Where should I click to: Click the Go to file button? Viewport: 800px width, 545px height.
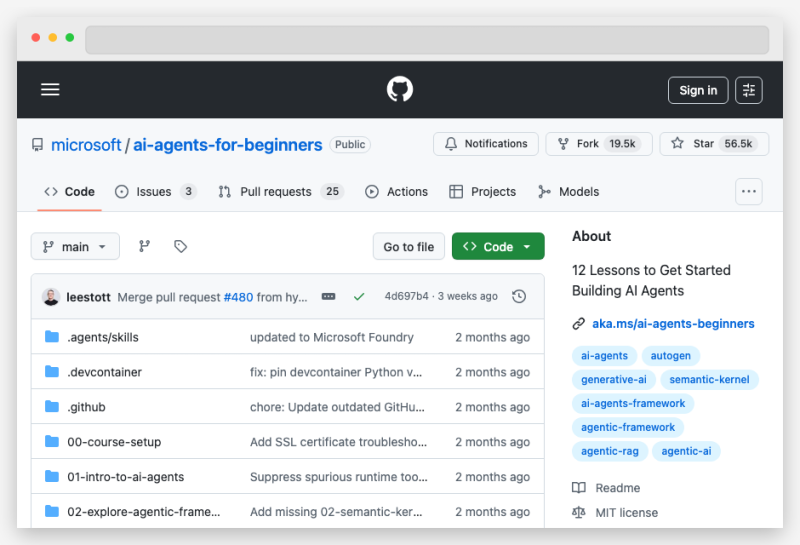pyautogui.click(x=408, y=247)
